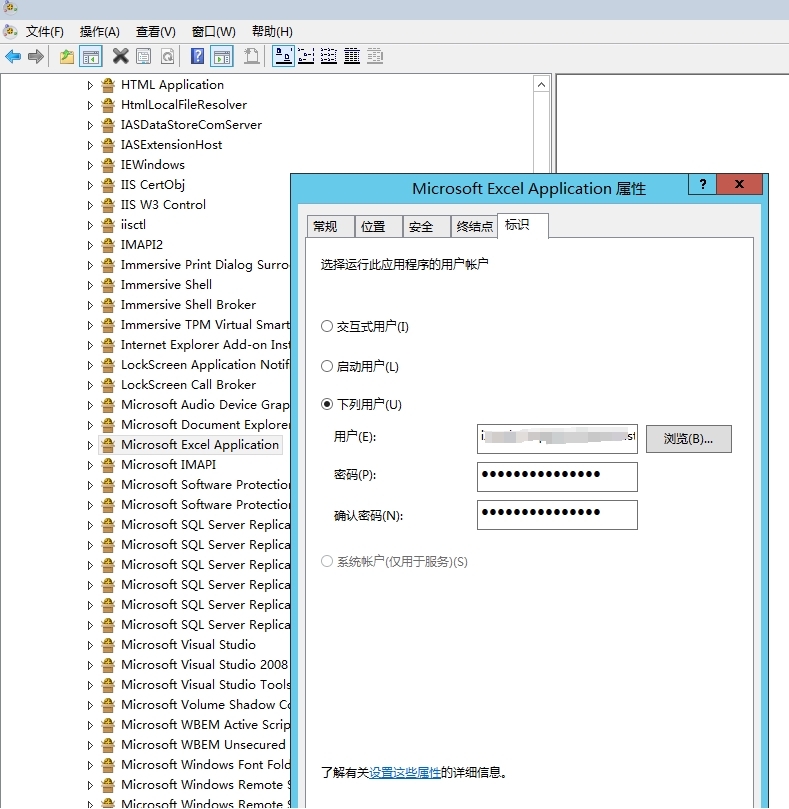
Task: Expand the HtmlLocalFileResolver node
Action: coord(90,105)
